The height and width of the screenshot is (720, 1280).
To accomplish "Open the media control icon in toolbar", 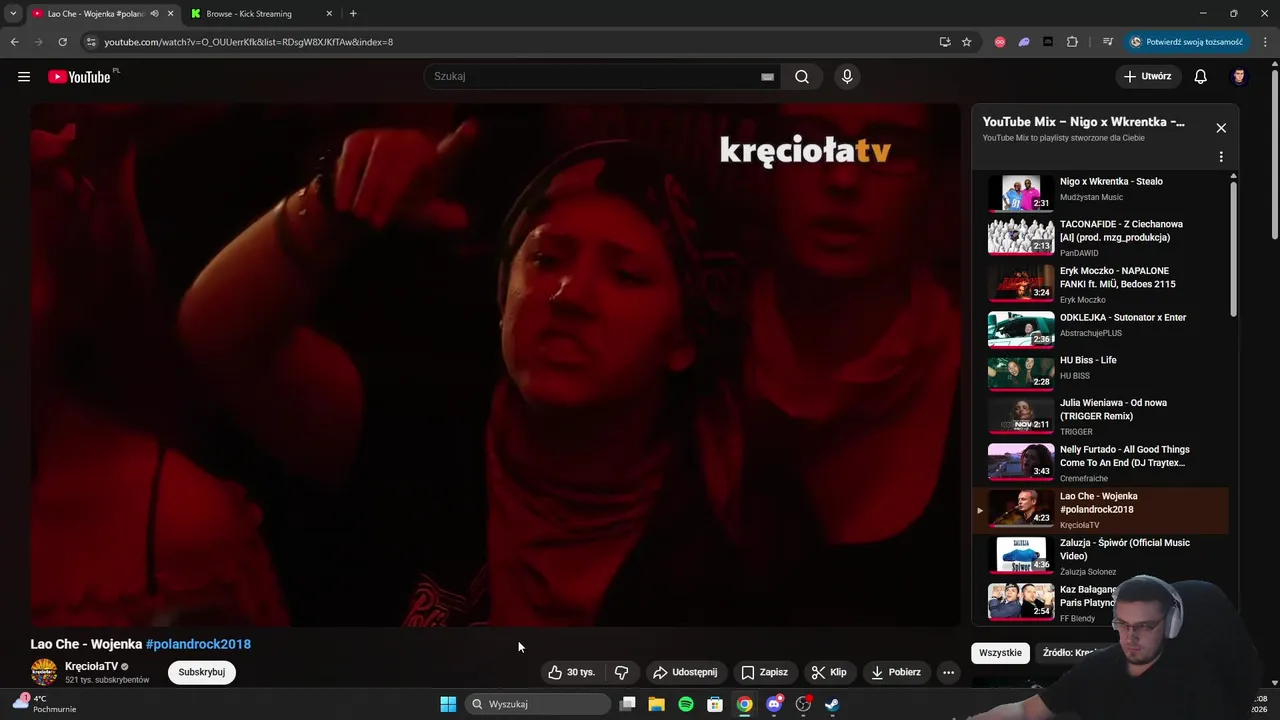I will (x=1107, y=42).
